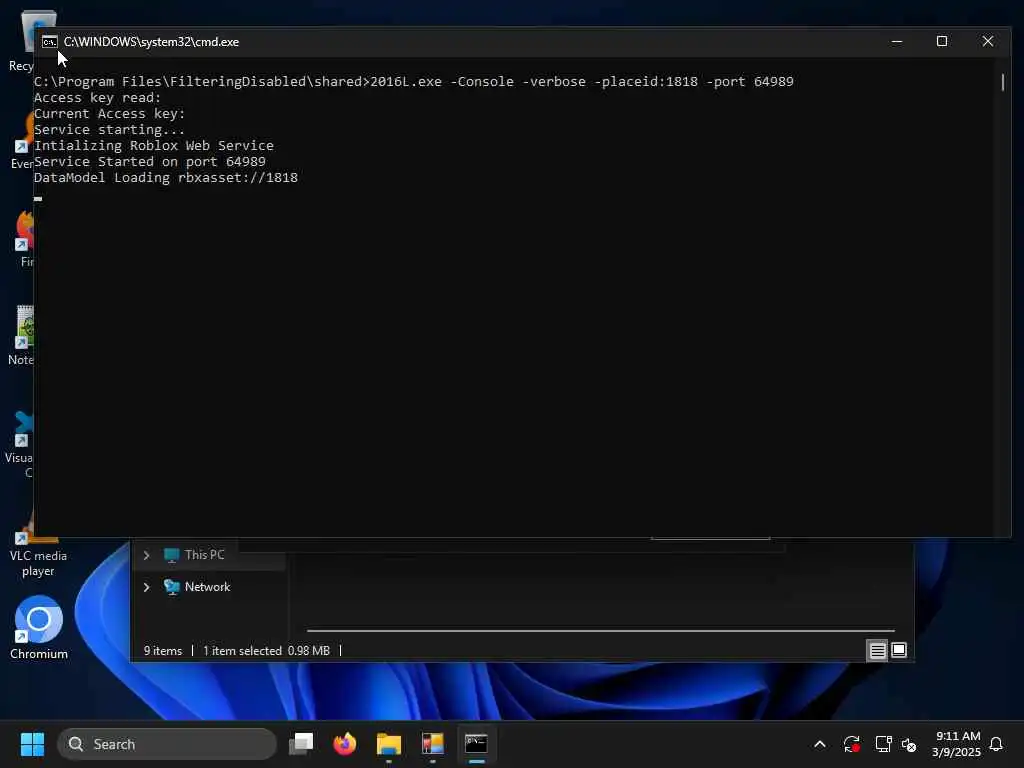Maximize the cmd.exe window
This screenshot has width=1024, height=768.
pyautogui.click(x=942, y=42)
